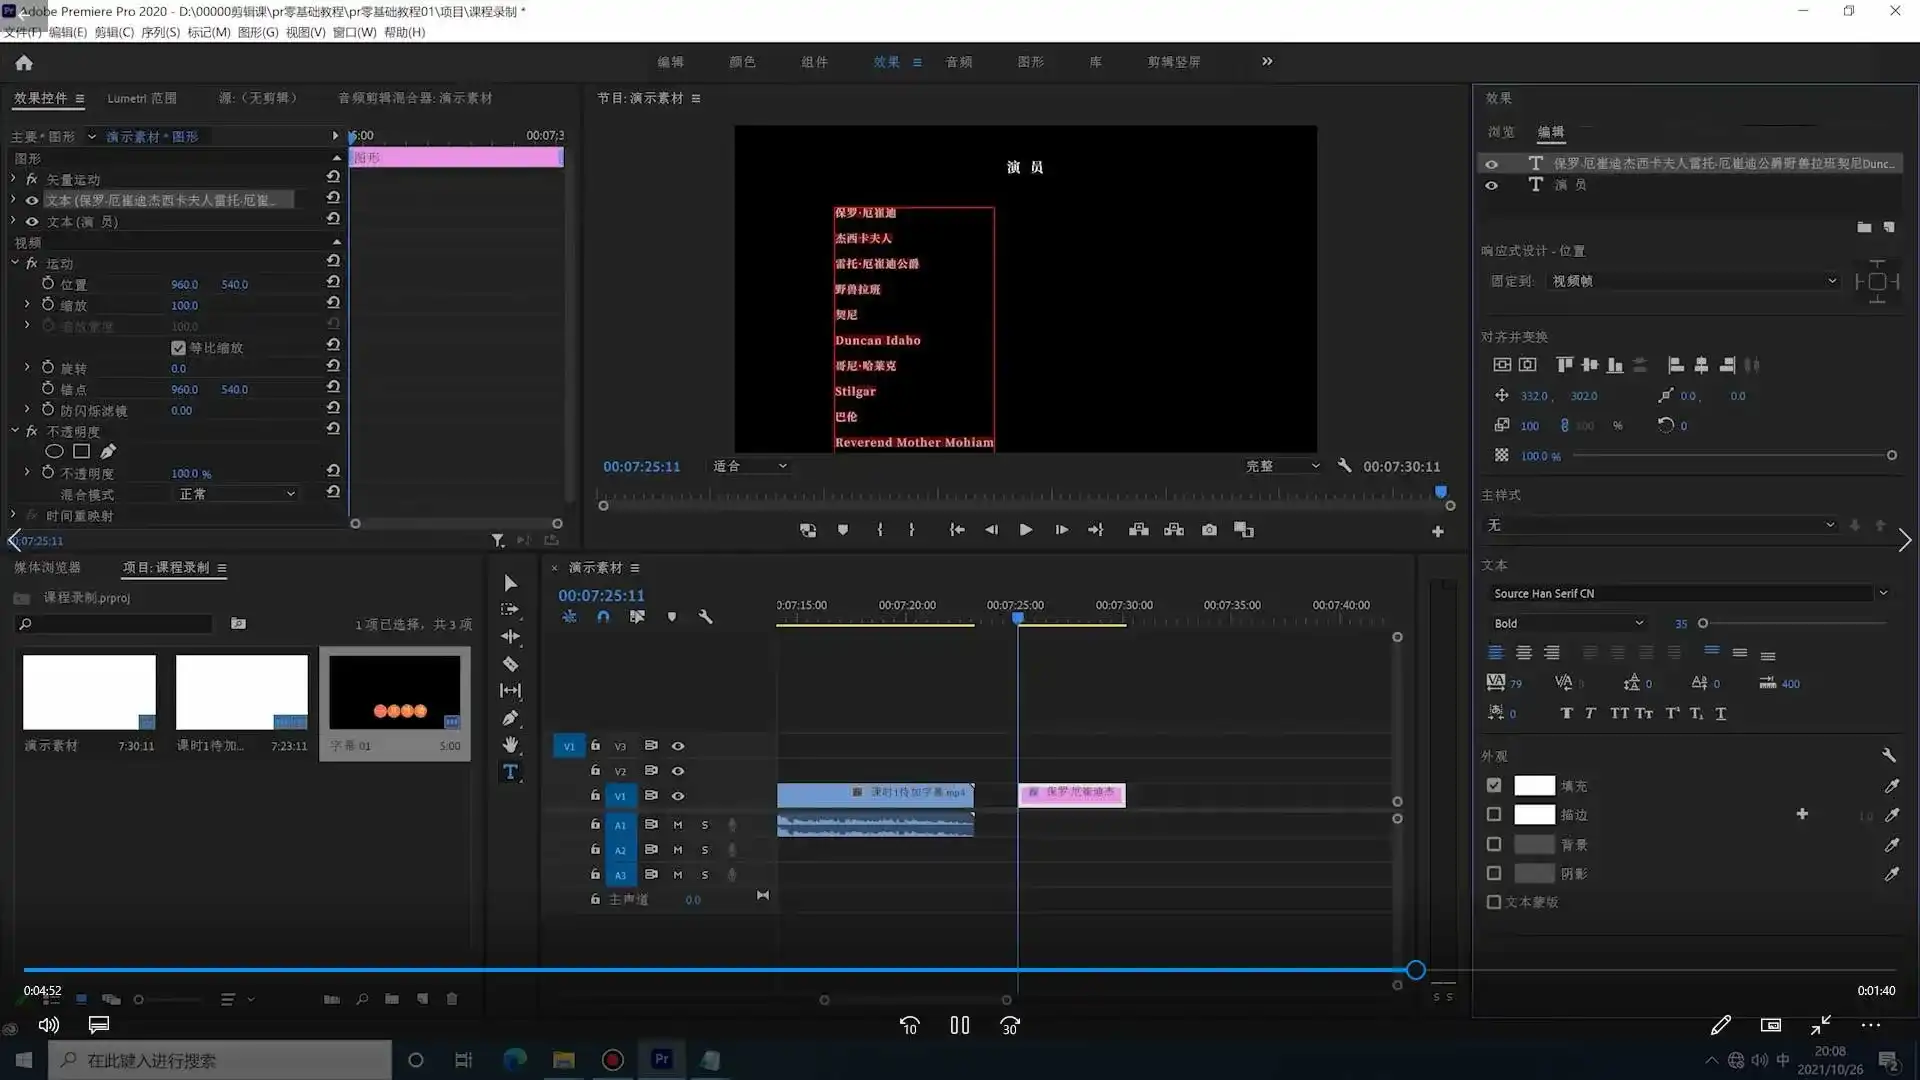This screenshot has width=1920, height=1080.
Task: Select the Track Select Forward tool
Action: tap(510, 609)
